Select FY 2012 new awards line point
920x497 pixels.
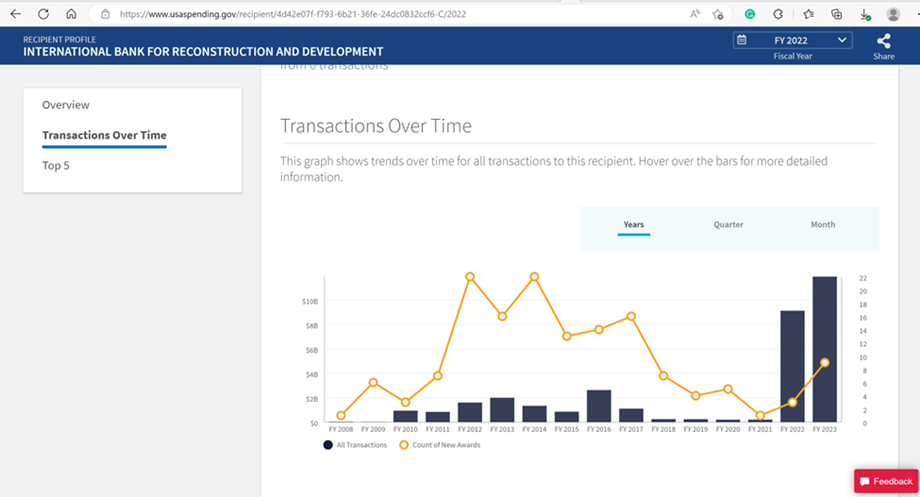click(x=470, y=277)
